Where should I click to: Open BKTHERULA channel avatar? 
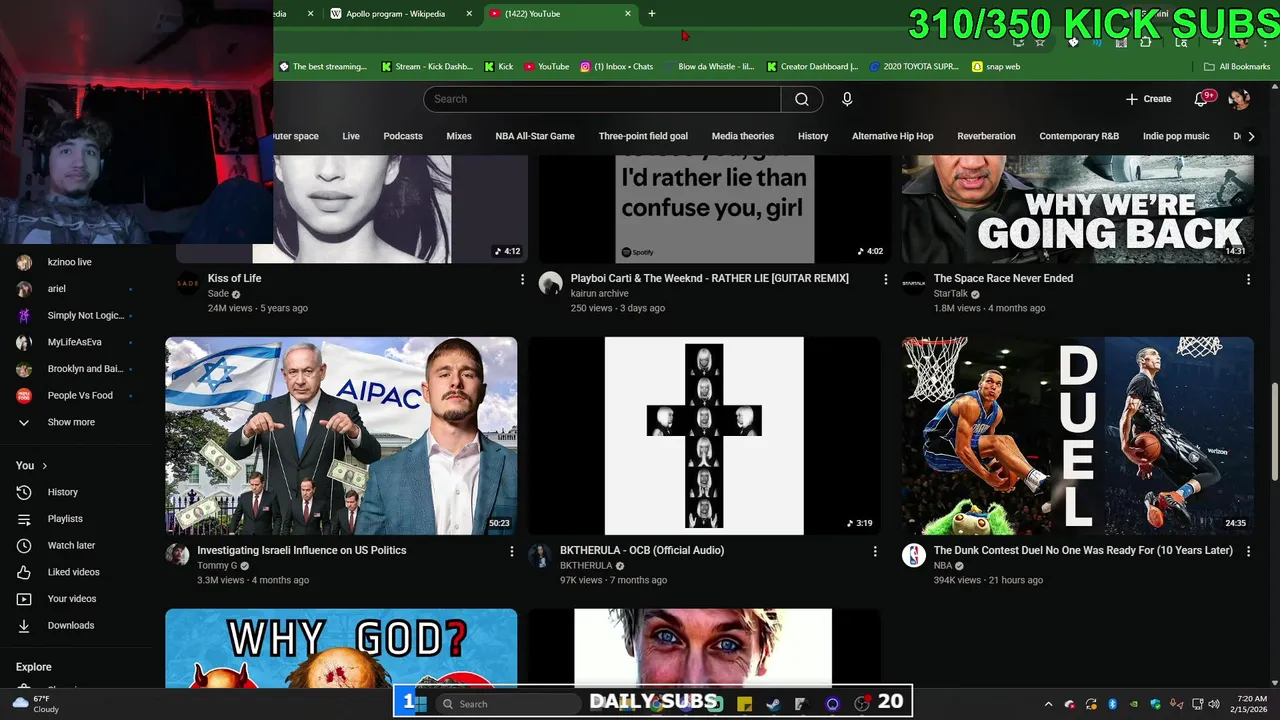coord(540,555)
